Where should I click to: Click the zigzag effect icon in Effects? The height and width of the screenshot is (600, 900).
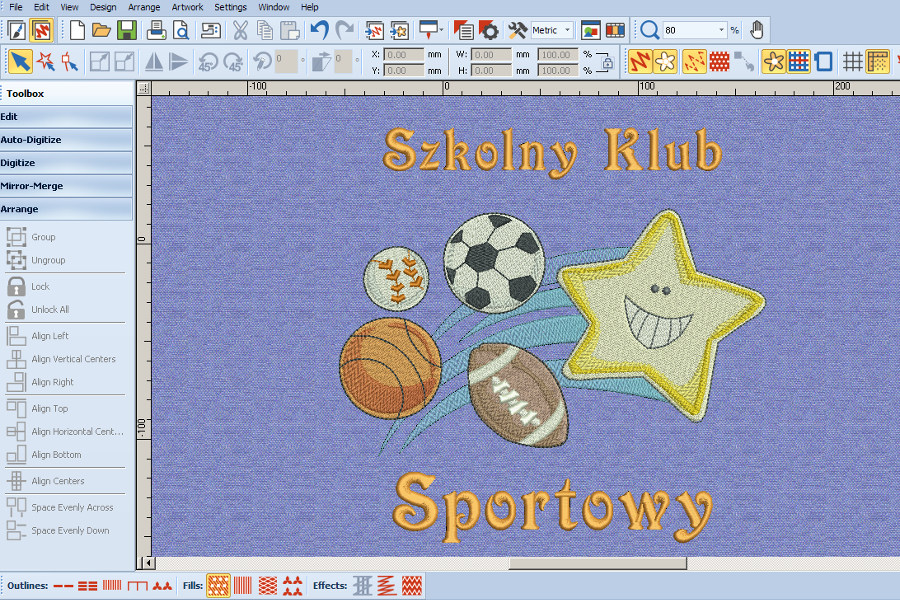pos(386,585)
